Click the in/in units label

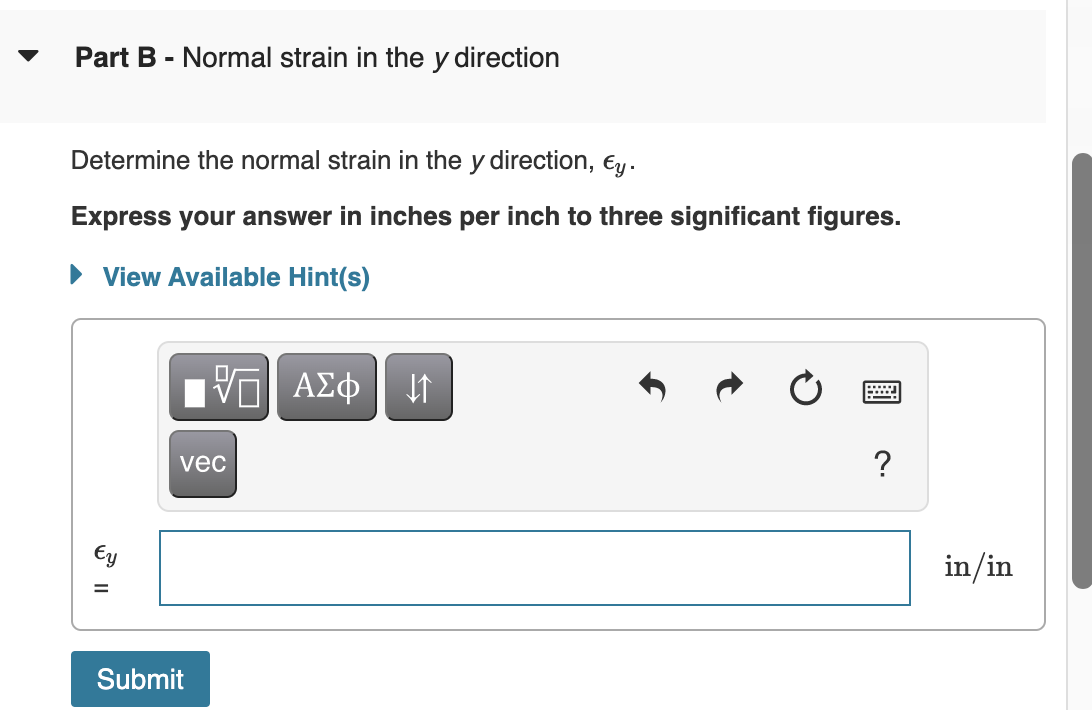[x=978, y=567]
